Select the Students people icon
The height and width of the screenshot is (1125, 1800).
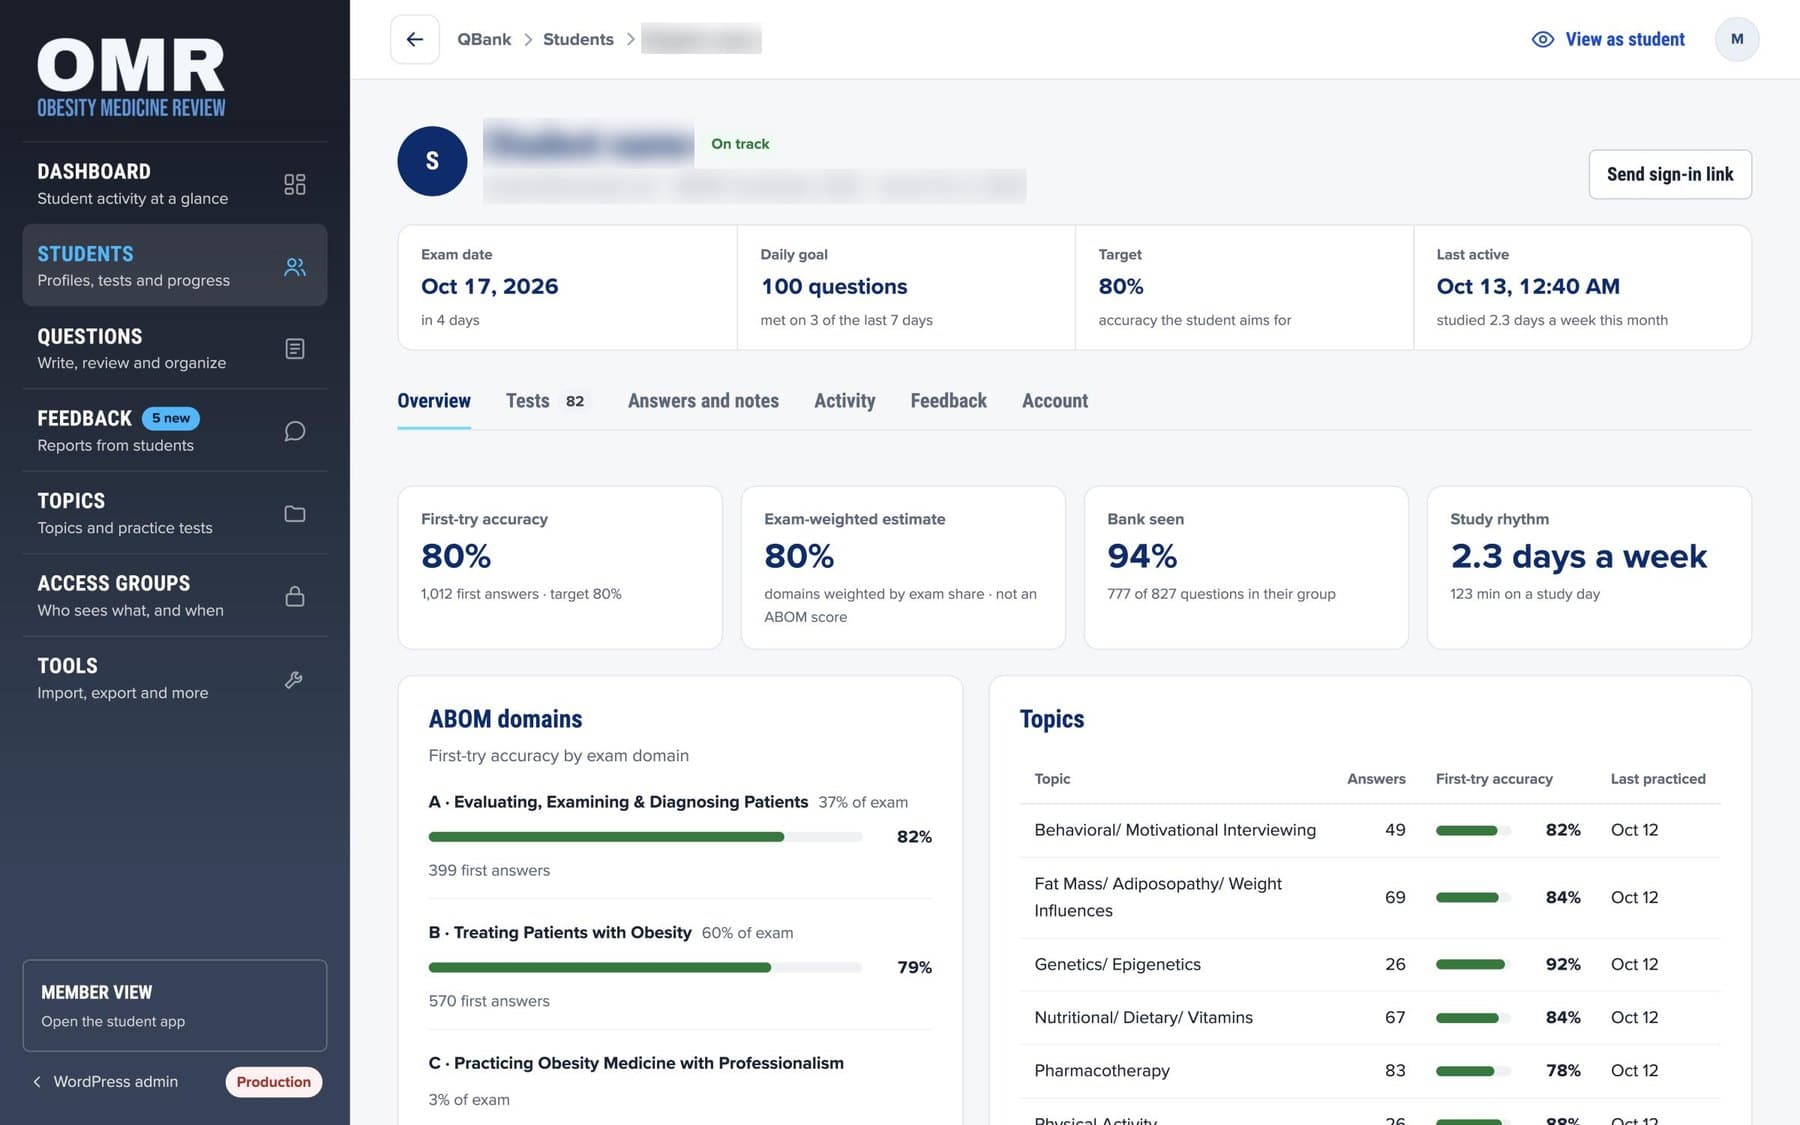(294, 266)
